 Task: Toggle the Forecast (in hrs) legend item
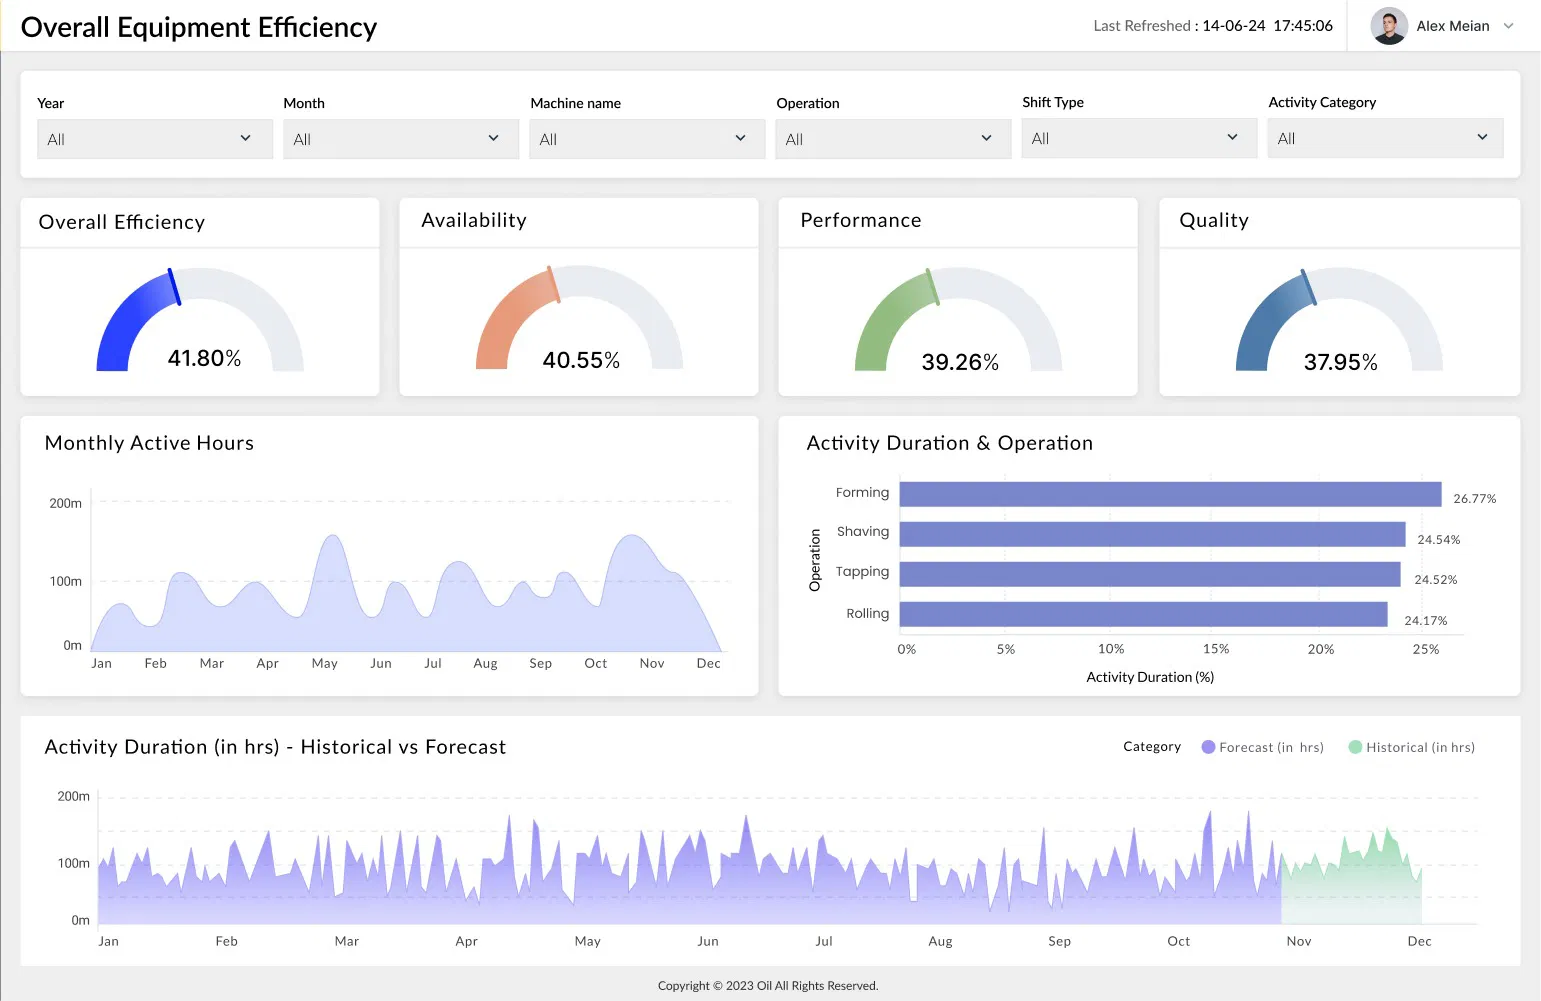[x=1262, y=747]
